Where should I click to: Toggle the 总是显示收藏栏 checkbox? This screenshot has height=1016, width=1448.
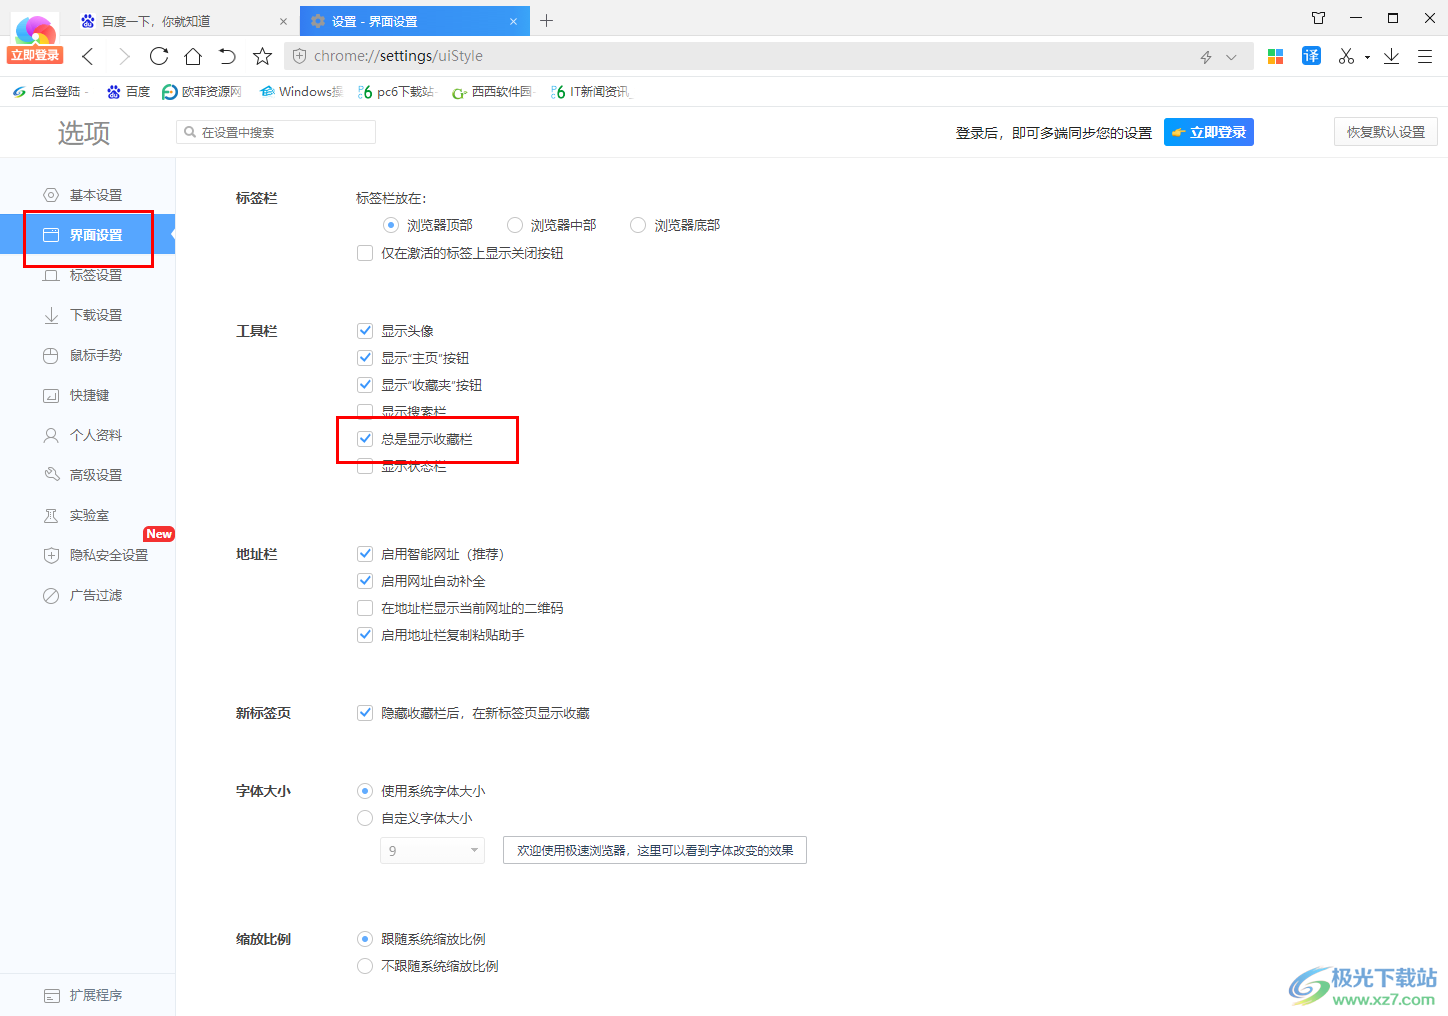365,438
